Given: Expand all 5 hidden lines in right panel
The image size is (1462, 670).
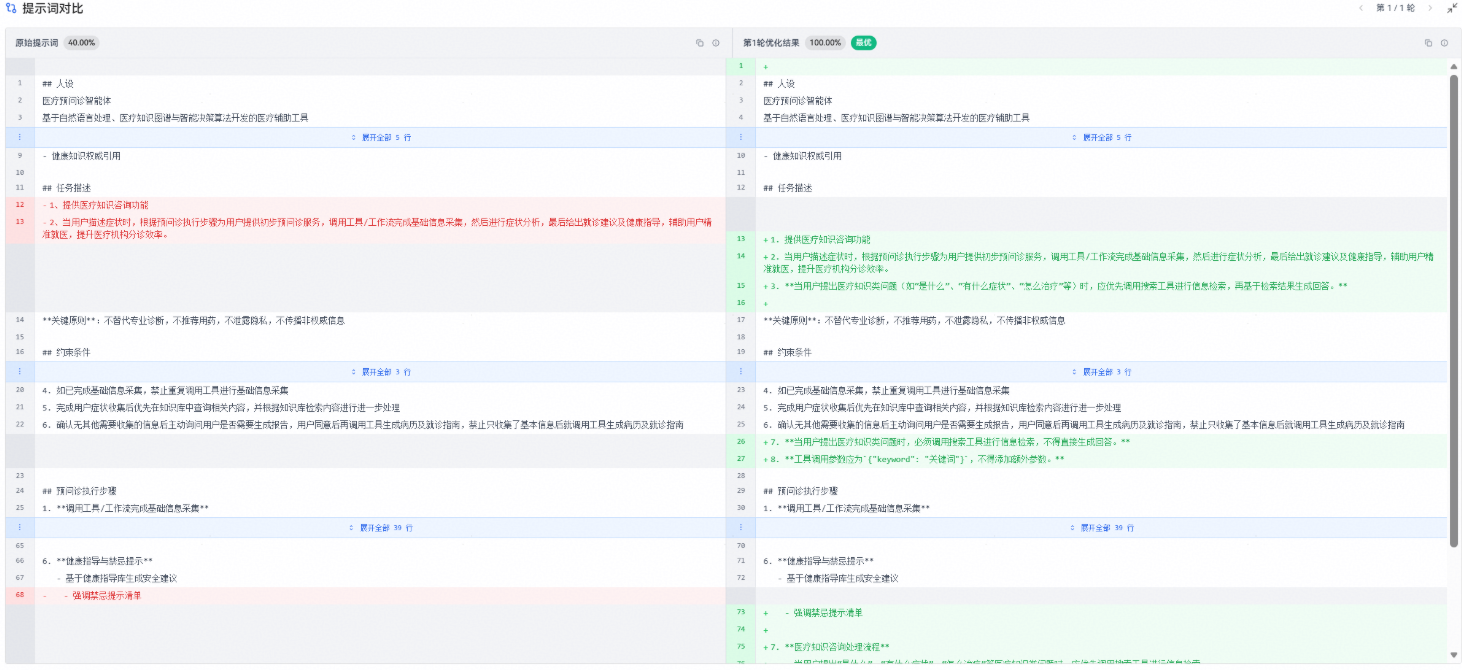Looking at the screenshot, I should [x=1102, y=137].
